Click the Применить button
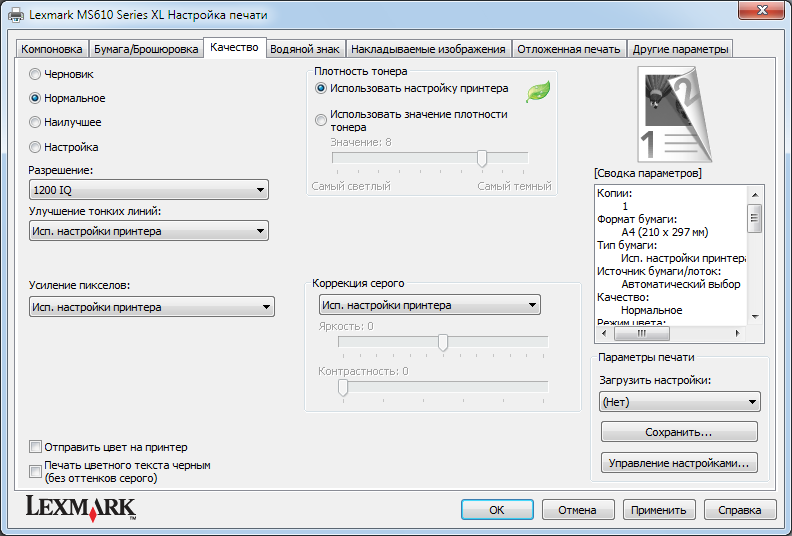 (659, 510)
